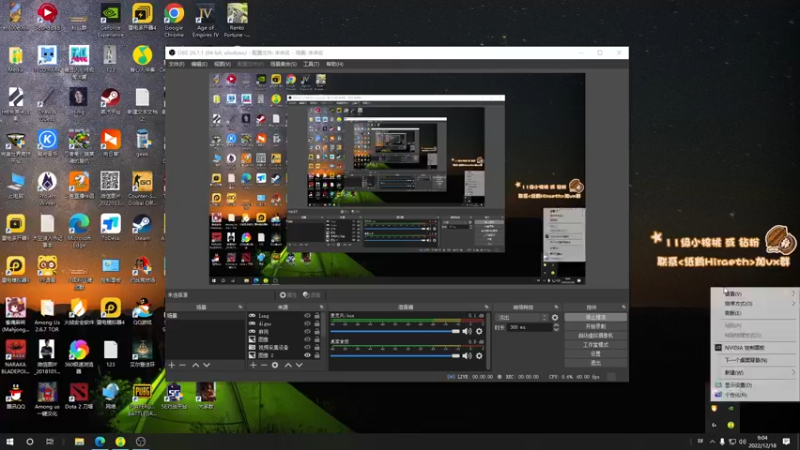800x450 pixels.
Task: Add a new source with the plus icon
Action: [253, 365]
